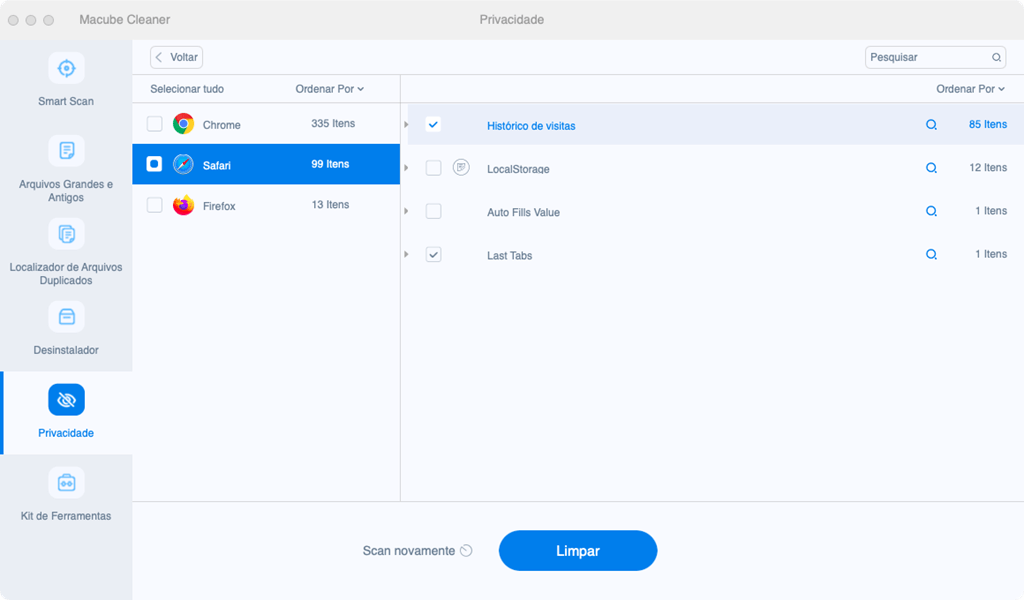Expand Auto Fills Value row arrow
This screenshot has width=1024, height=600.
[406, 211]
